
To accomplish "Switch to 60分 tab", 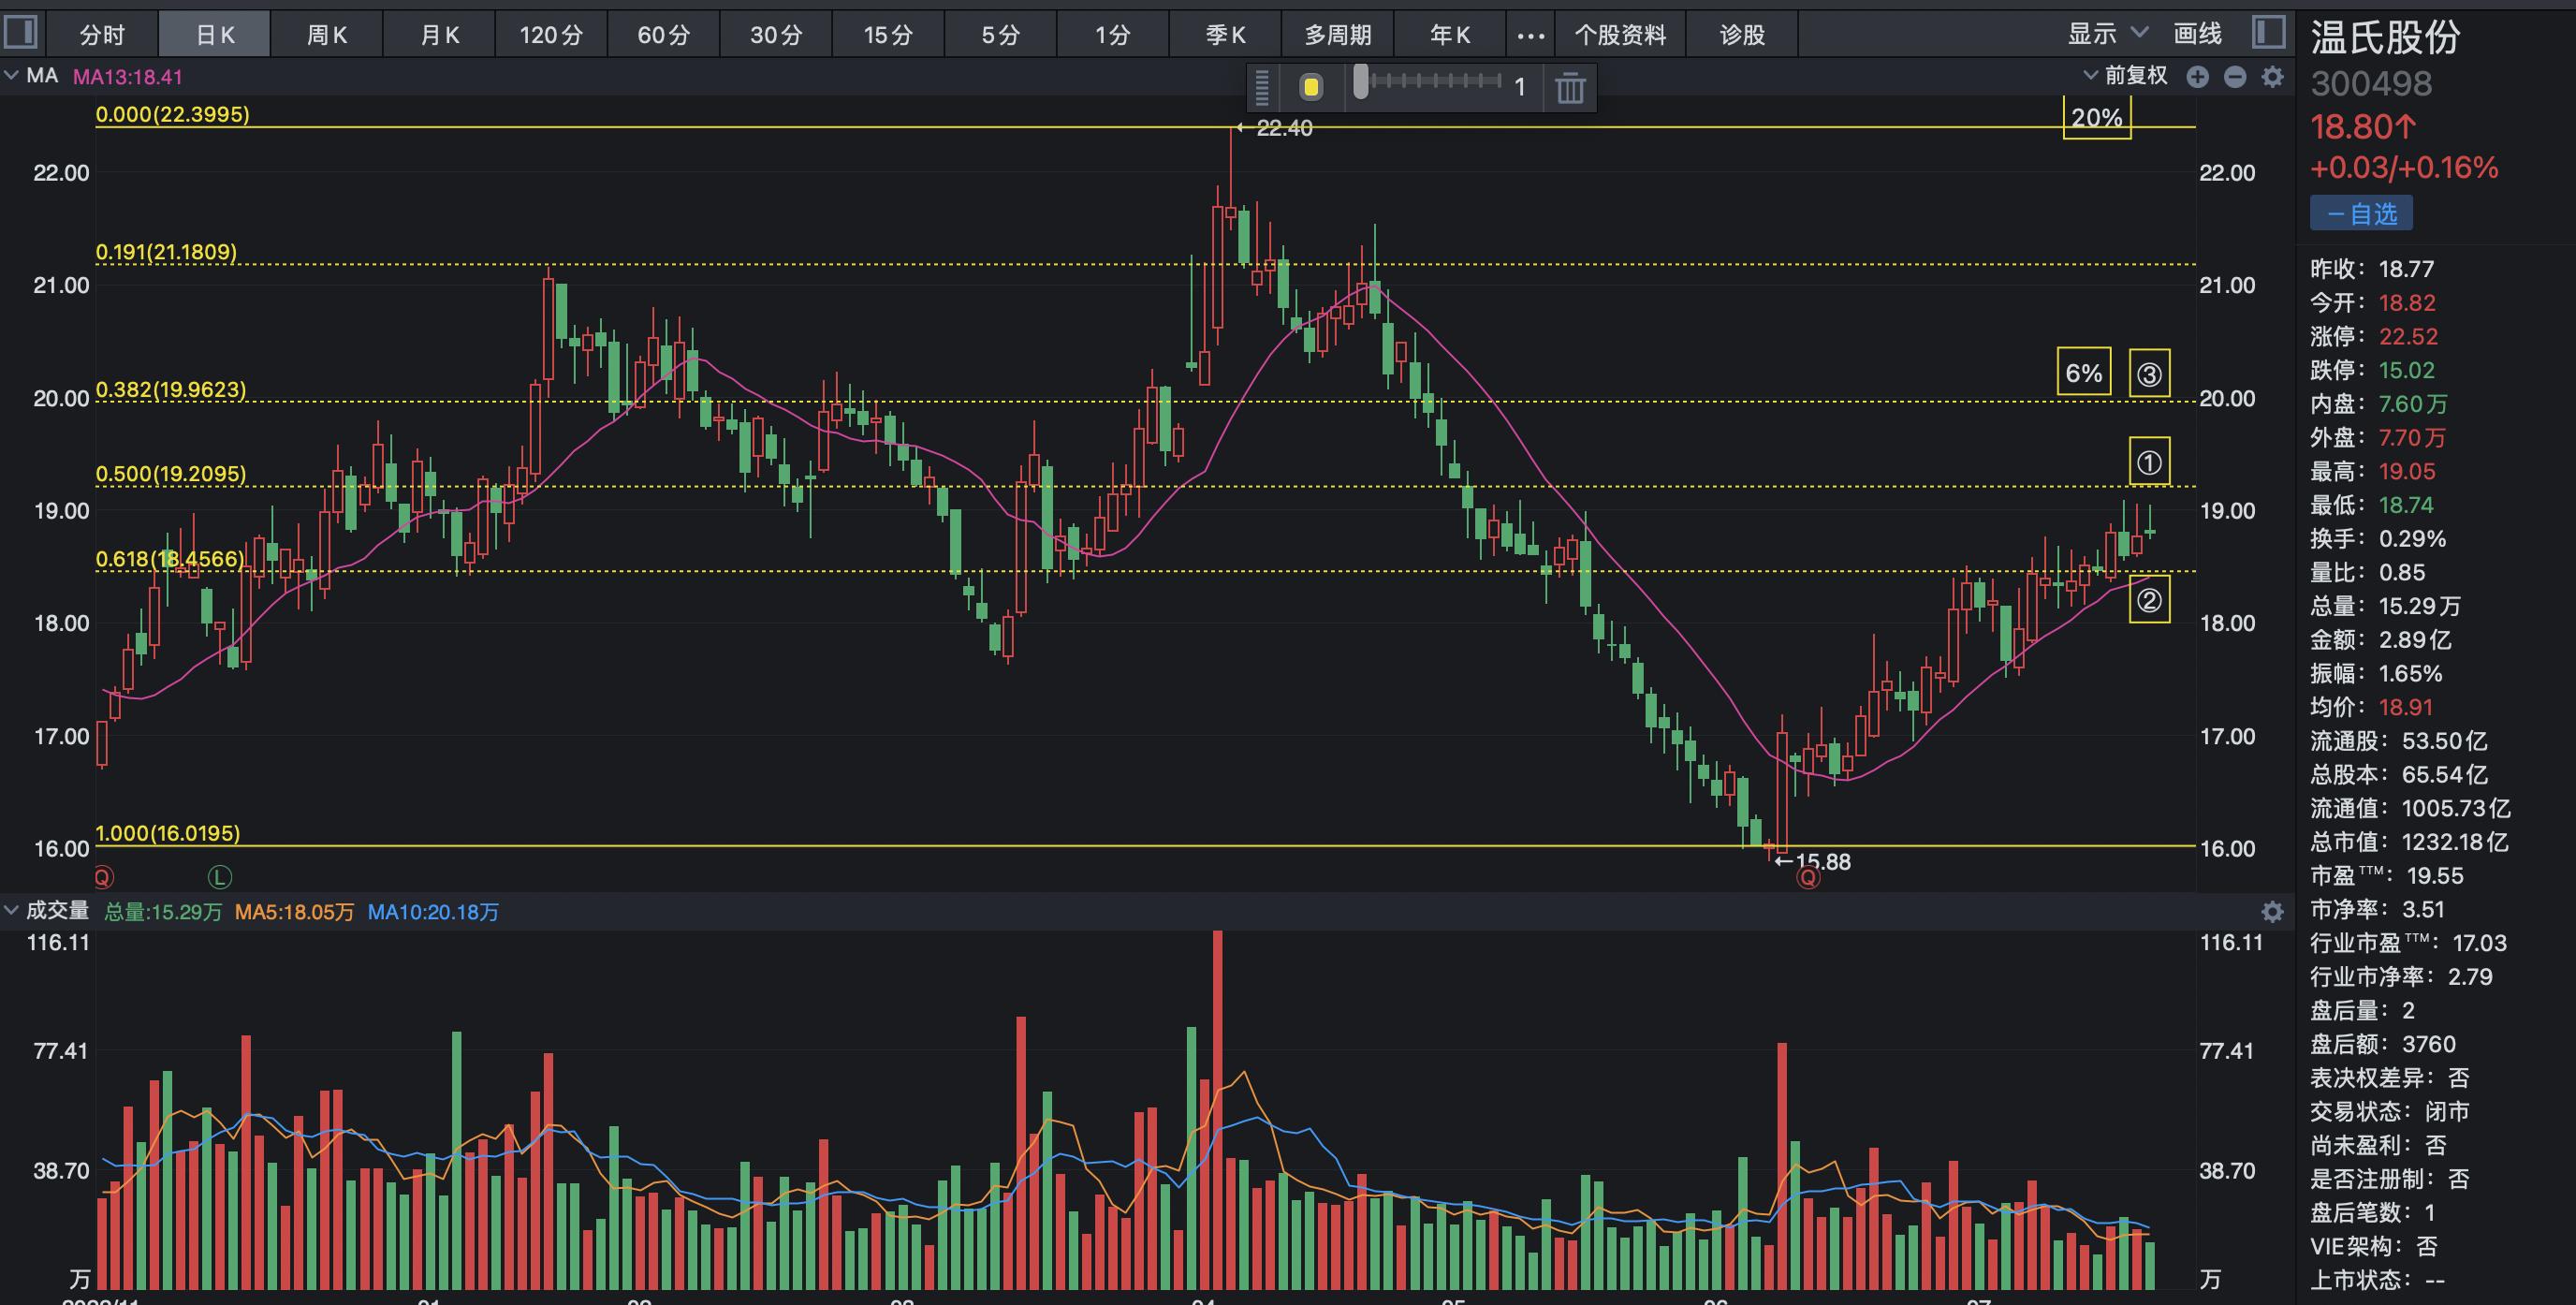I will pos(663,35).
